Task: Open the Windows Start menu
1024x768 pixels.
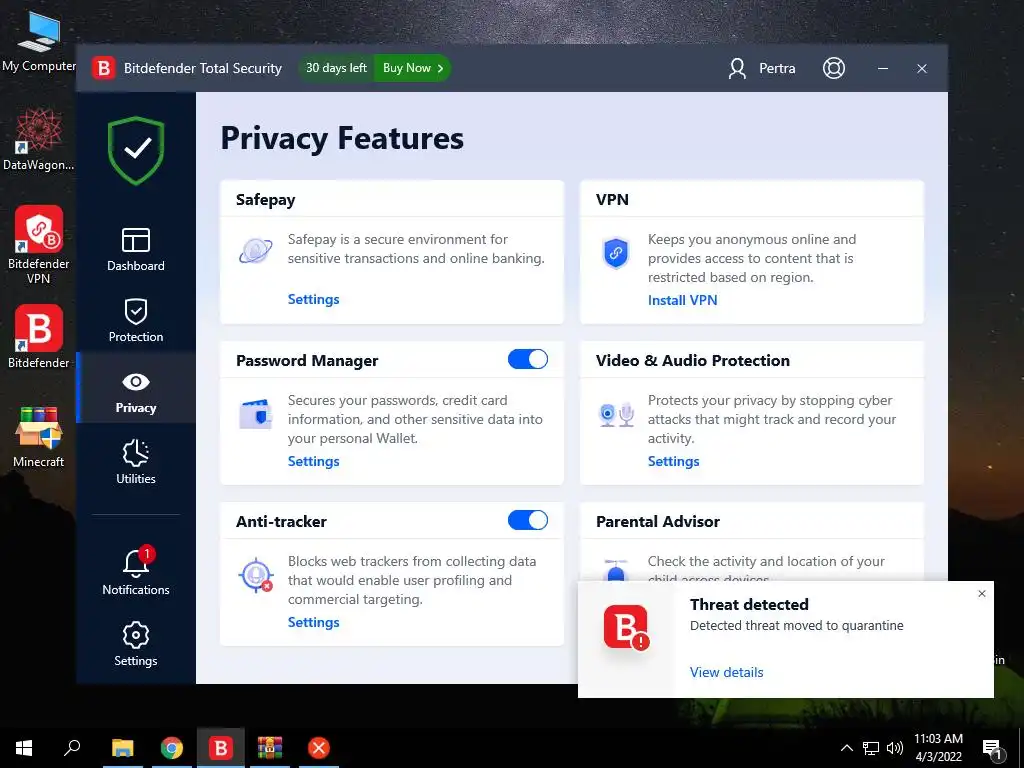Action: pos(24,748)
